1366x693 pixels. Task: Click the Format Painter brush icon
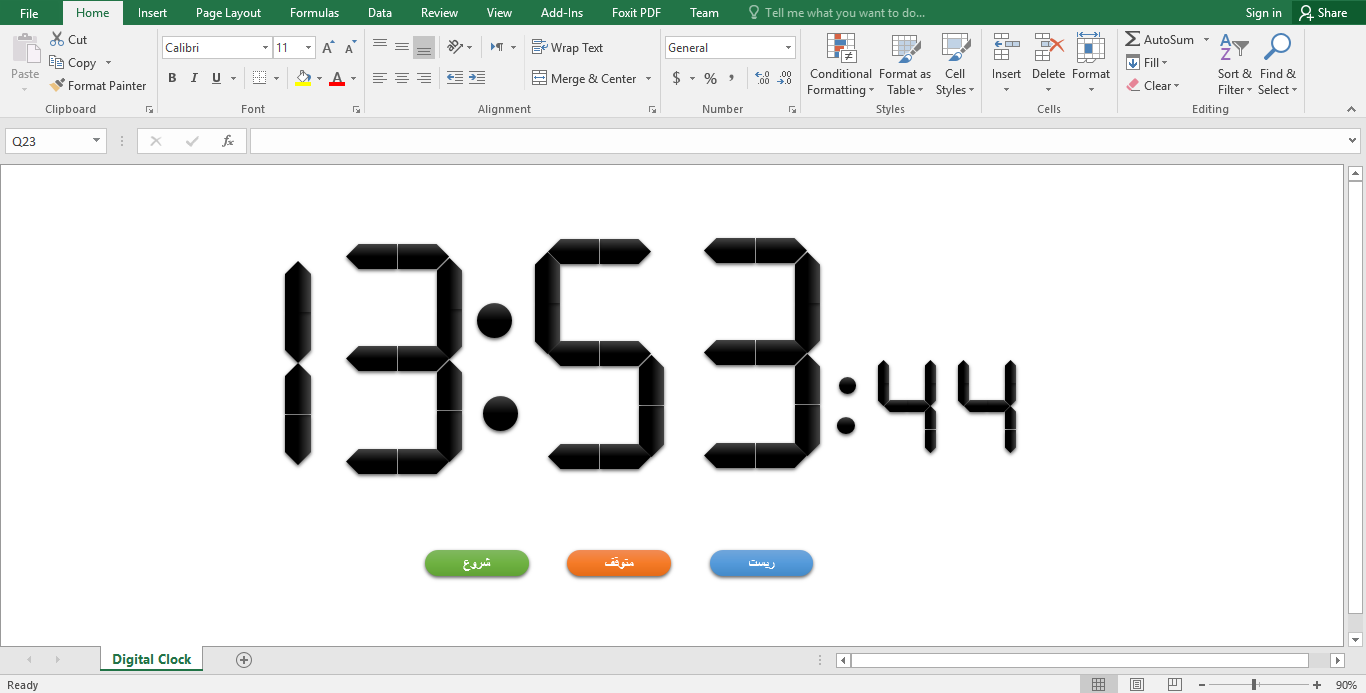click(57, 86)
